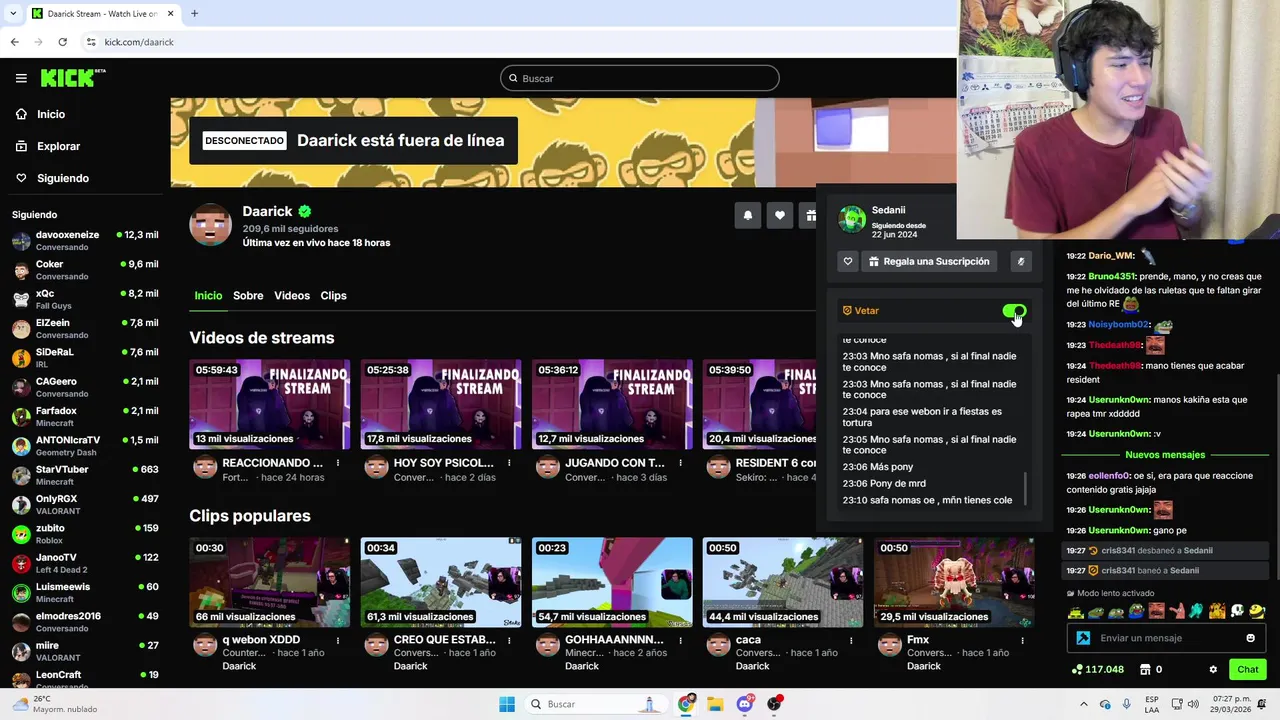Click the Enviar un mensaje chat input

(1166, 638)
